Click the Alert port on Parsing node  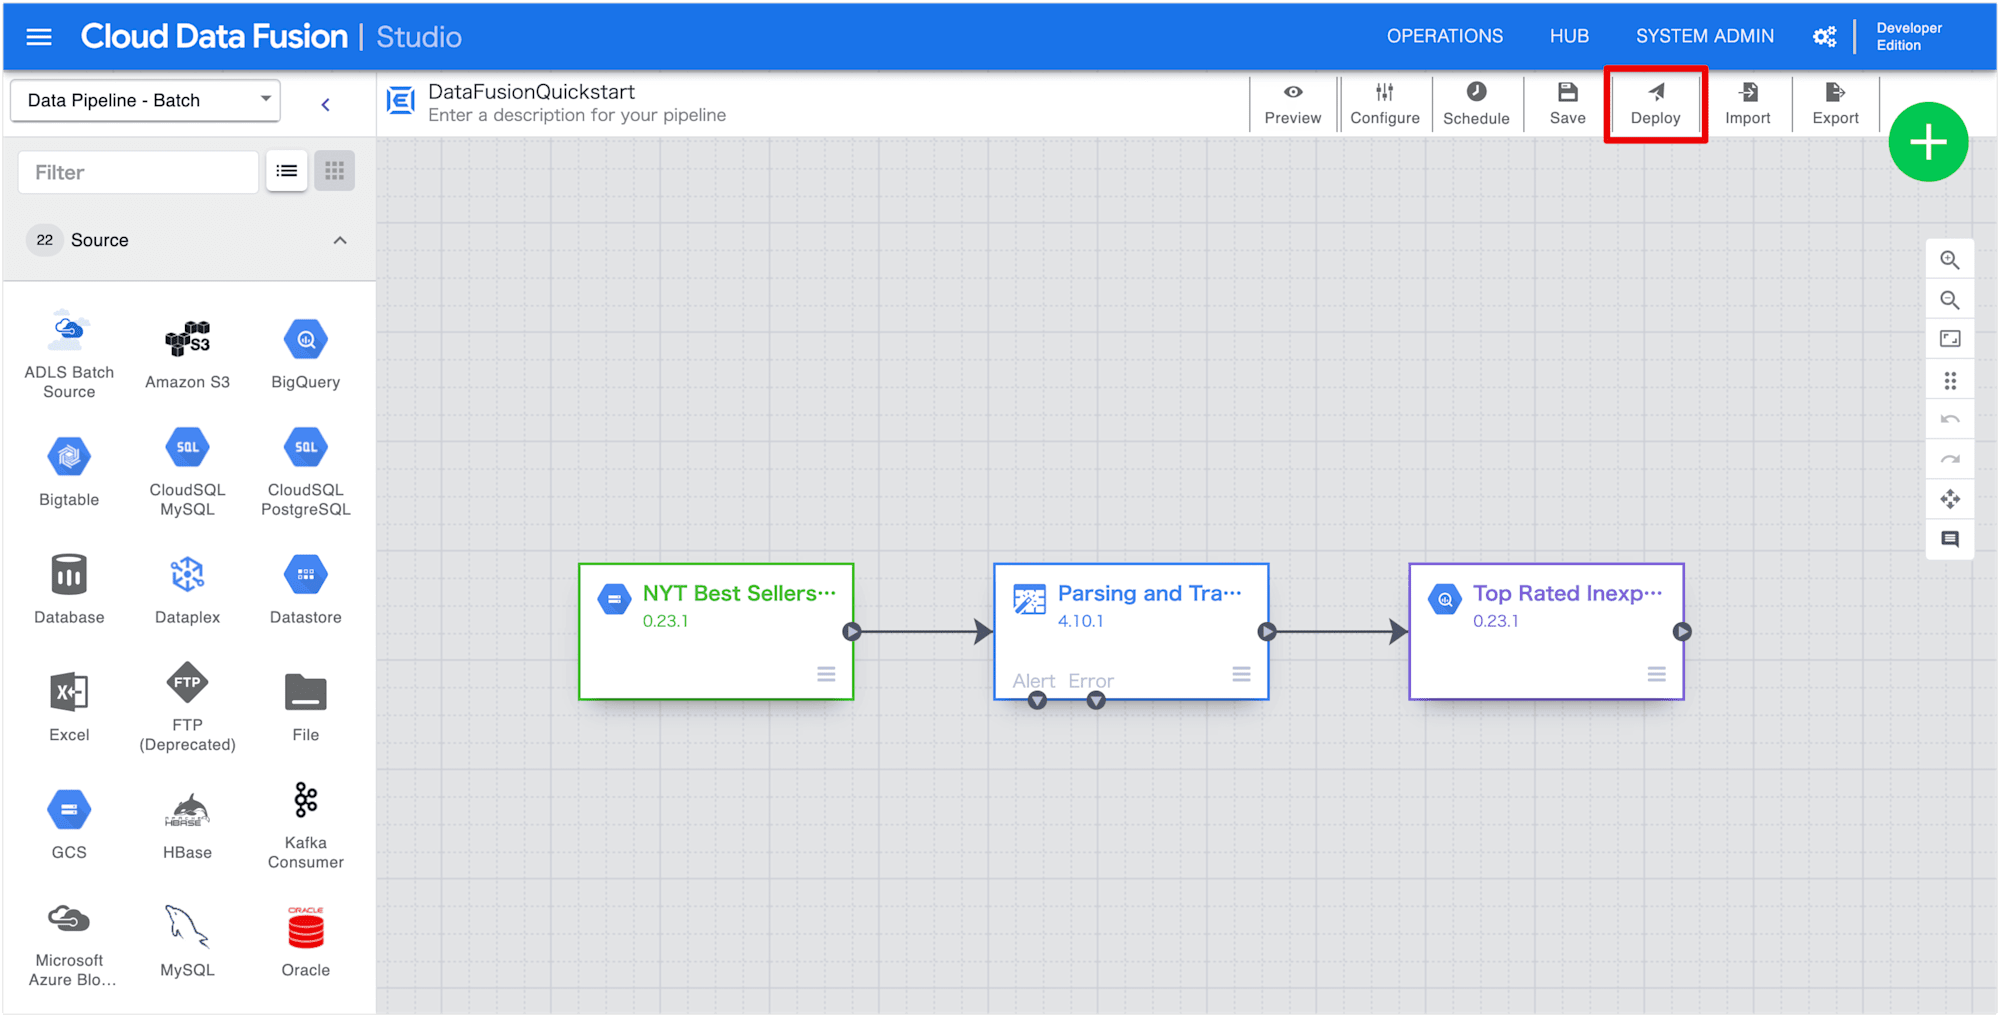(x=1037, y=701)
